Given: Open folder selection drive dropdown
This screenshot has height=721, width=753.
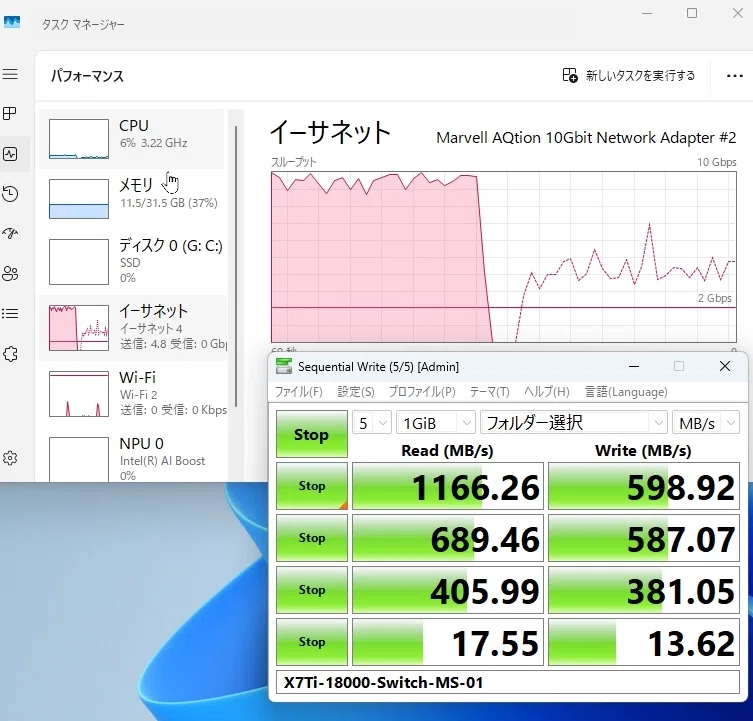Looking at the screenshot, I should coord(574,423).
